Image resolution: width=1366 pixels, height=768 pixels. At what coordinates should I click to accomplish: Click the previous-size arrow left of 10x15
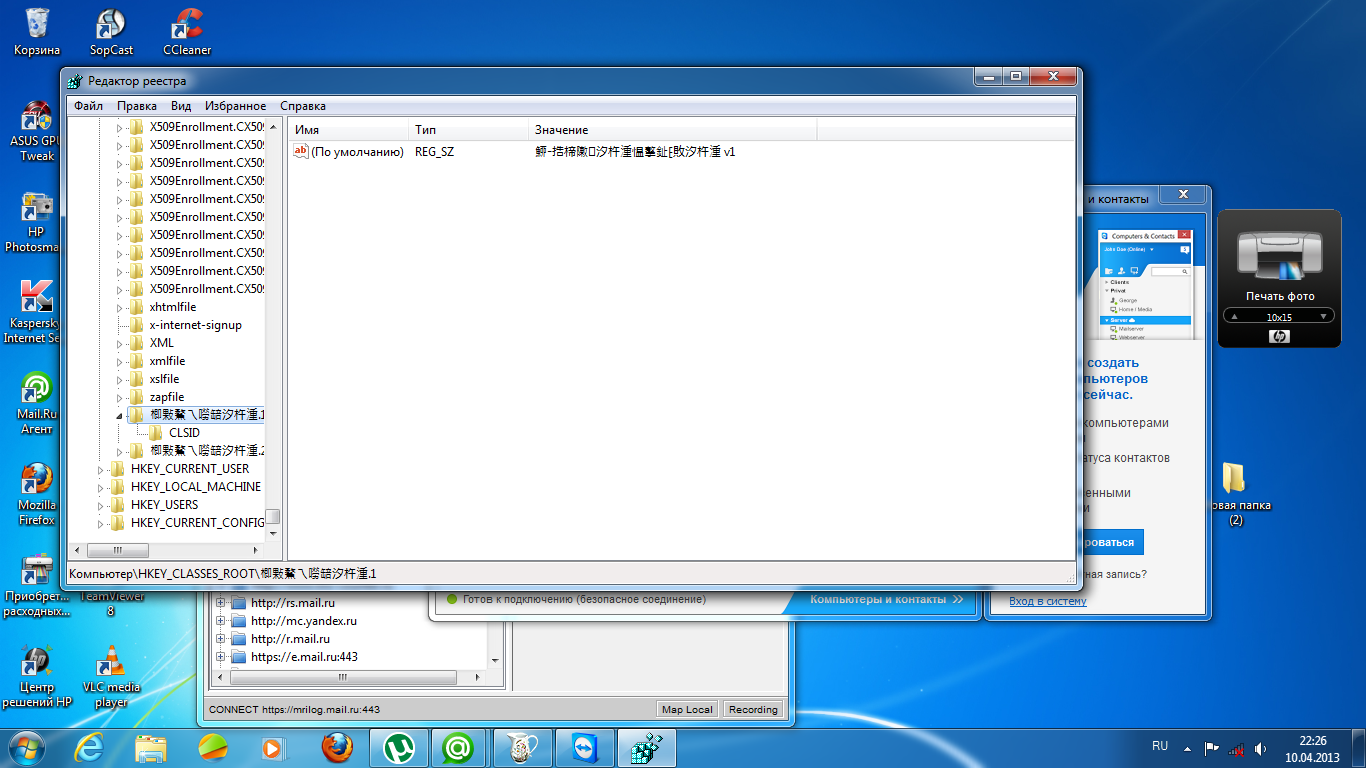tap(1234, 316)
